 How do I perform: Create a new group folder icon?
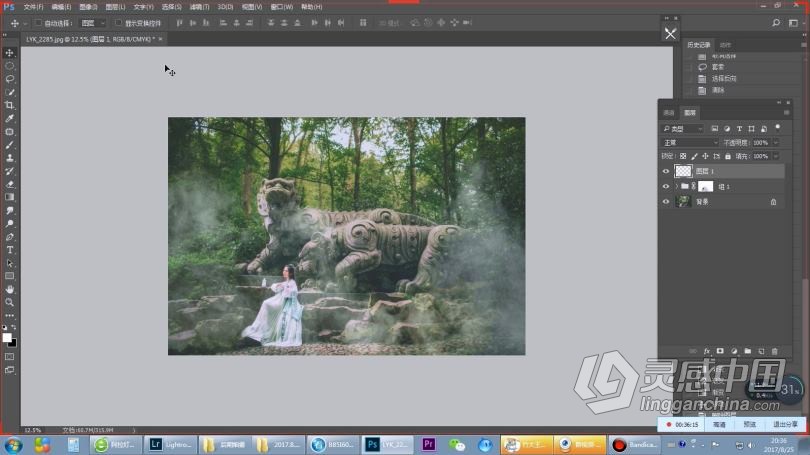click(747, 351)
